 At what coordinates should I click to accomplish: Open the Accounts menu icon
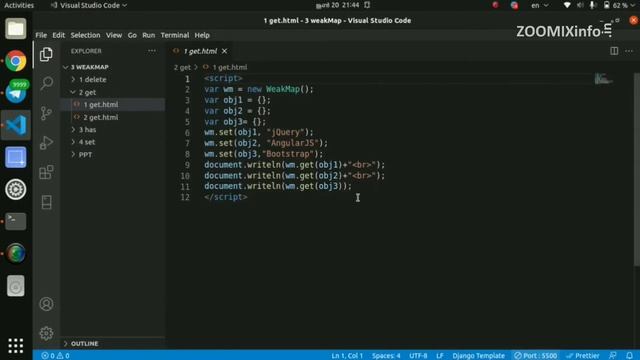(46, 304)
